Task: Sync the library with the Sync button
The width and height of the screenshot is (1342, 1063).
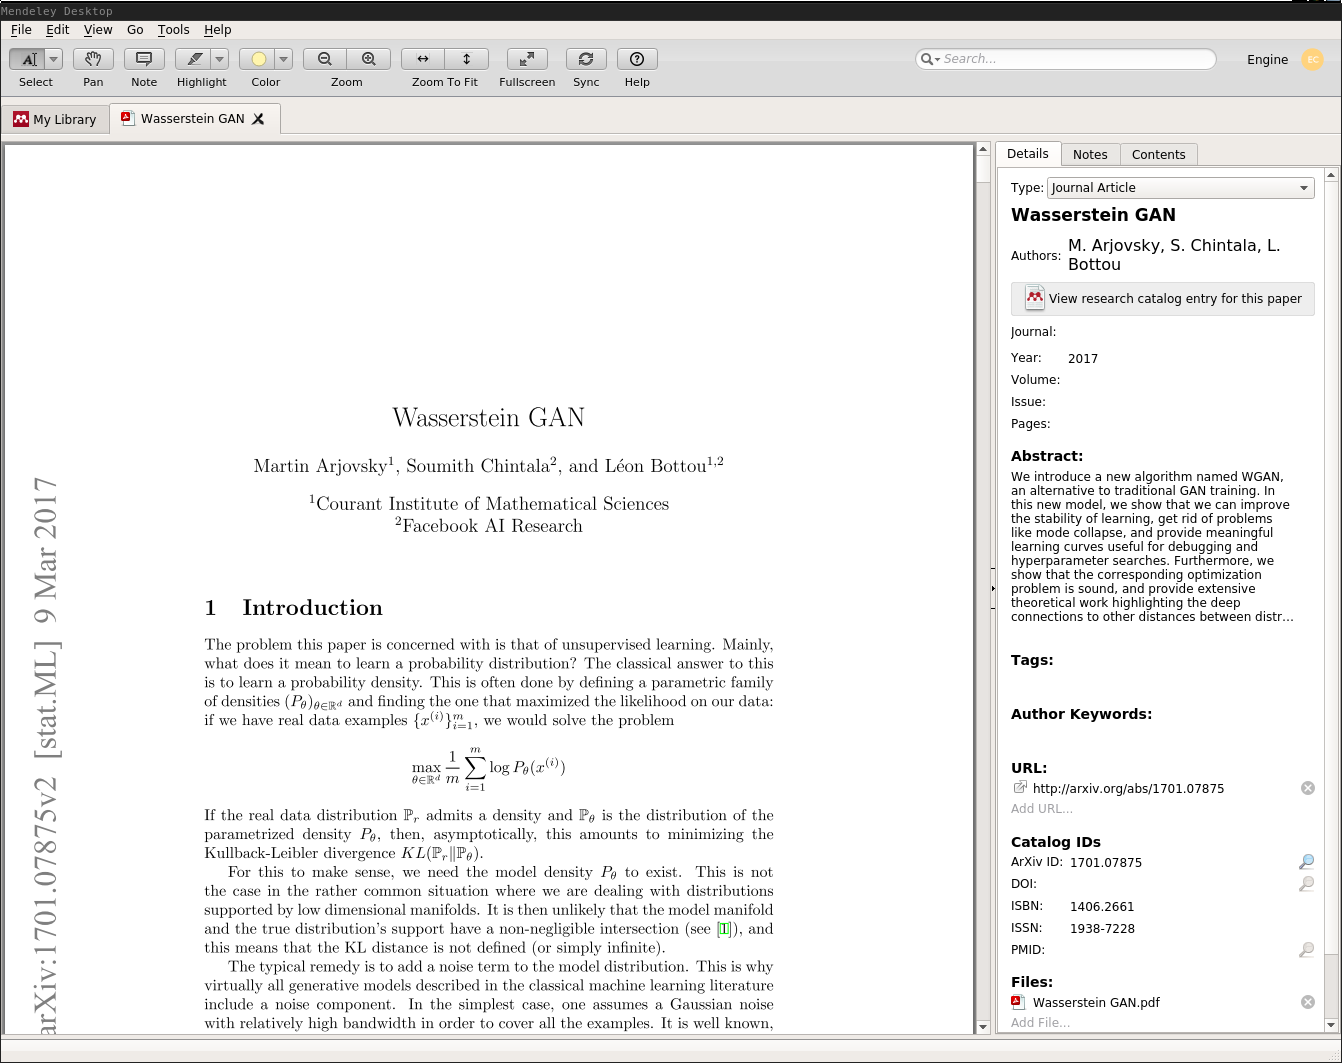Action: [x=586, y=59]
